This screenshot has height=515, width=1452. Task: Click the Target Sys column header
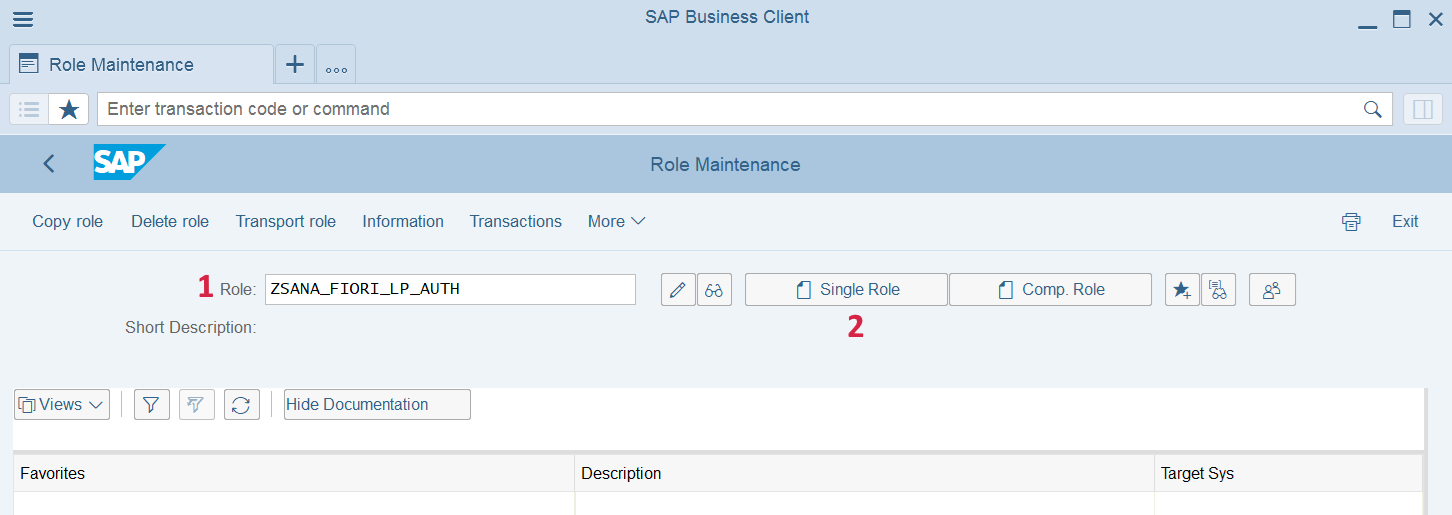pos(1288,473)
